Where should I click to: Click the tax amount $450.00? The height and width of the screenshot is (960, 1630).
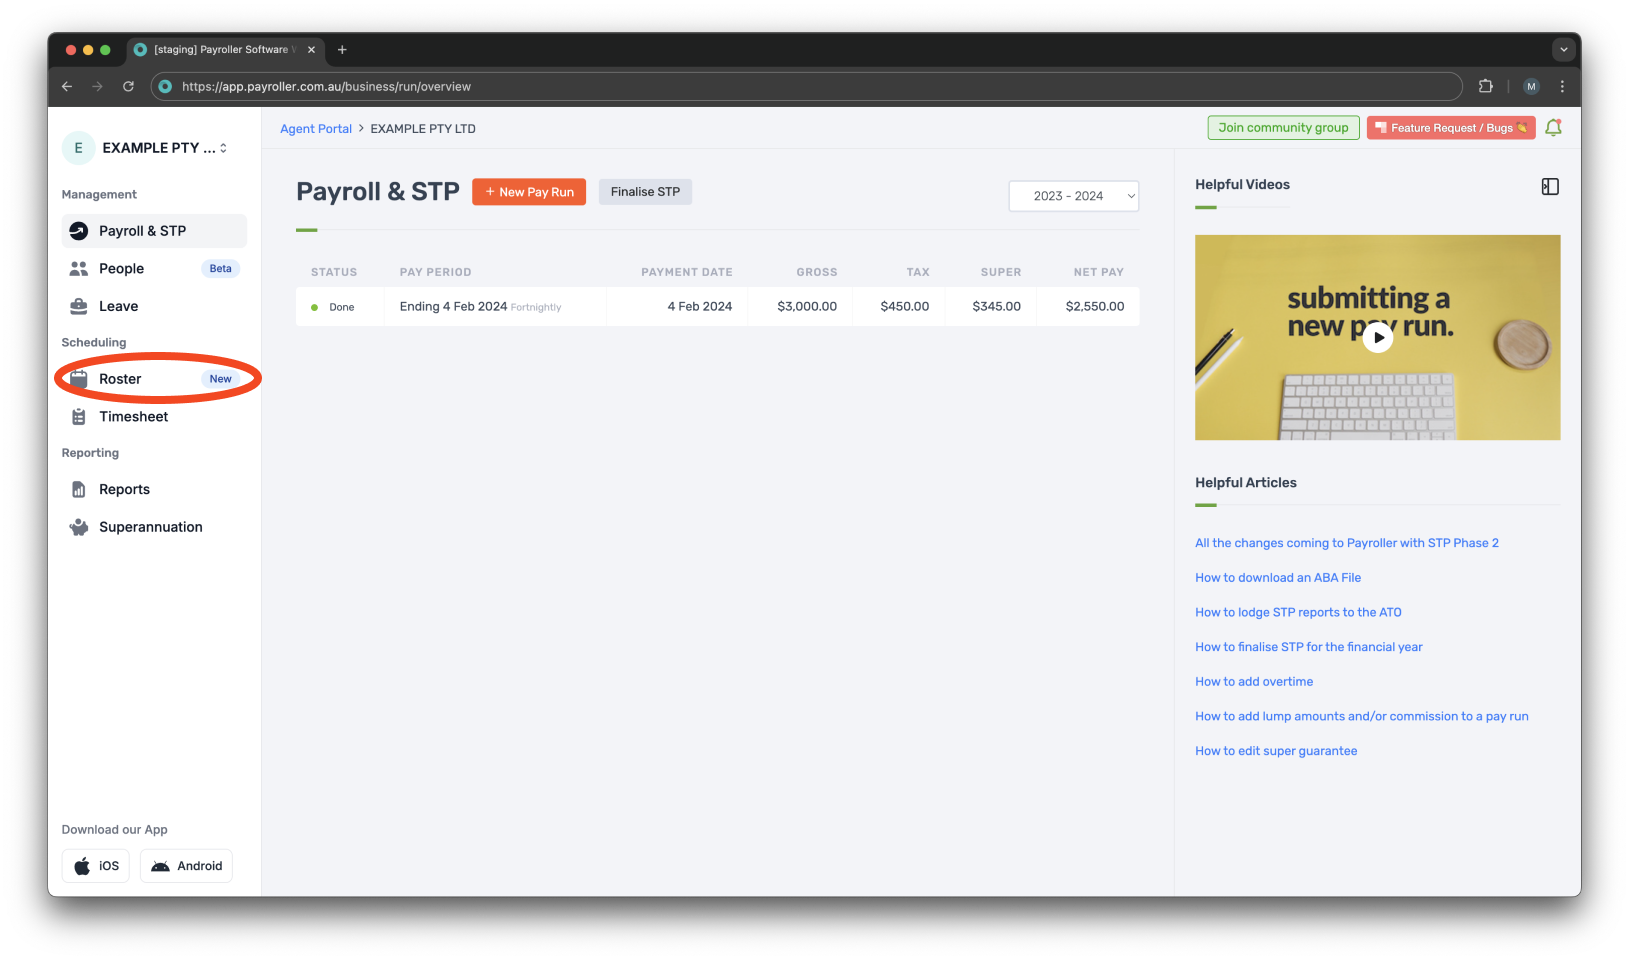pos(905,307)
